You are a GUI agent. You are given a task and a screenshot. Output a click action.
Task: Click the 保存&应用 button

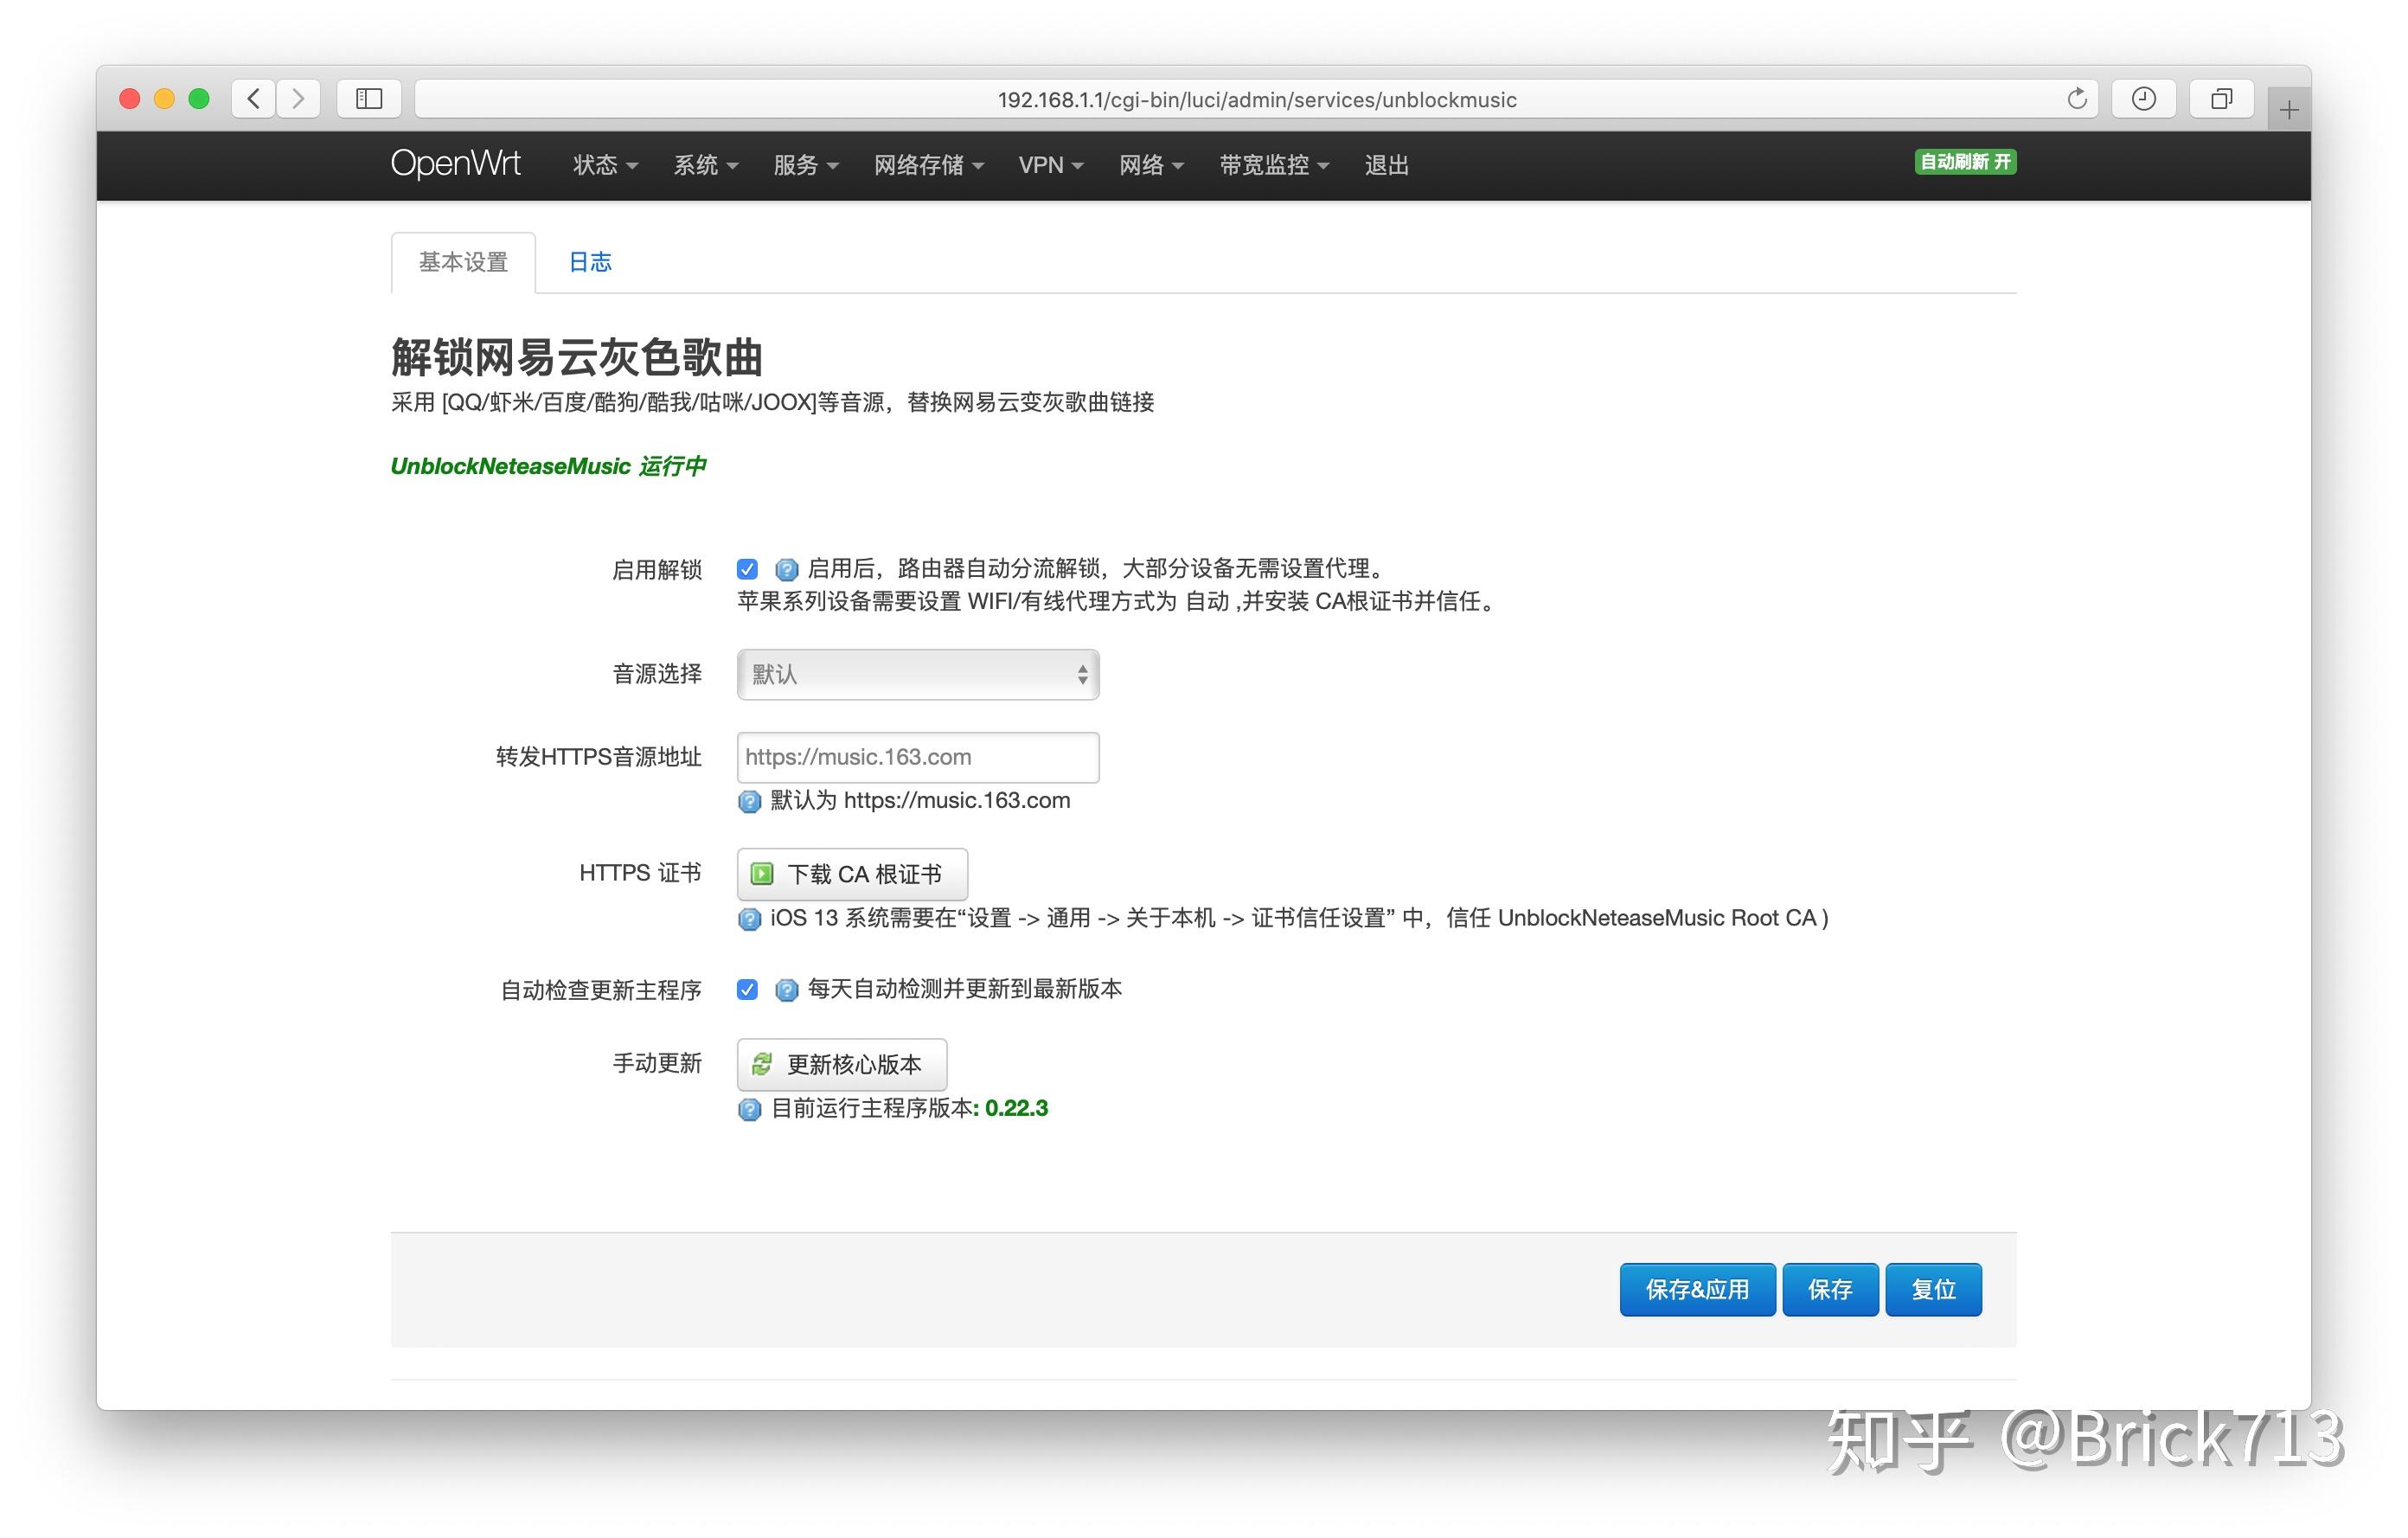pos(1696,1289)
